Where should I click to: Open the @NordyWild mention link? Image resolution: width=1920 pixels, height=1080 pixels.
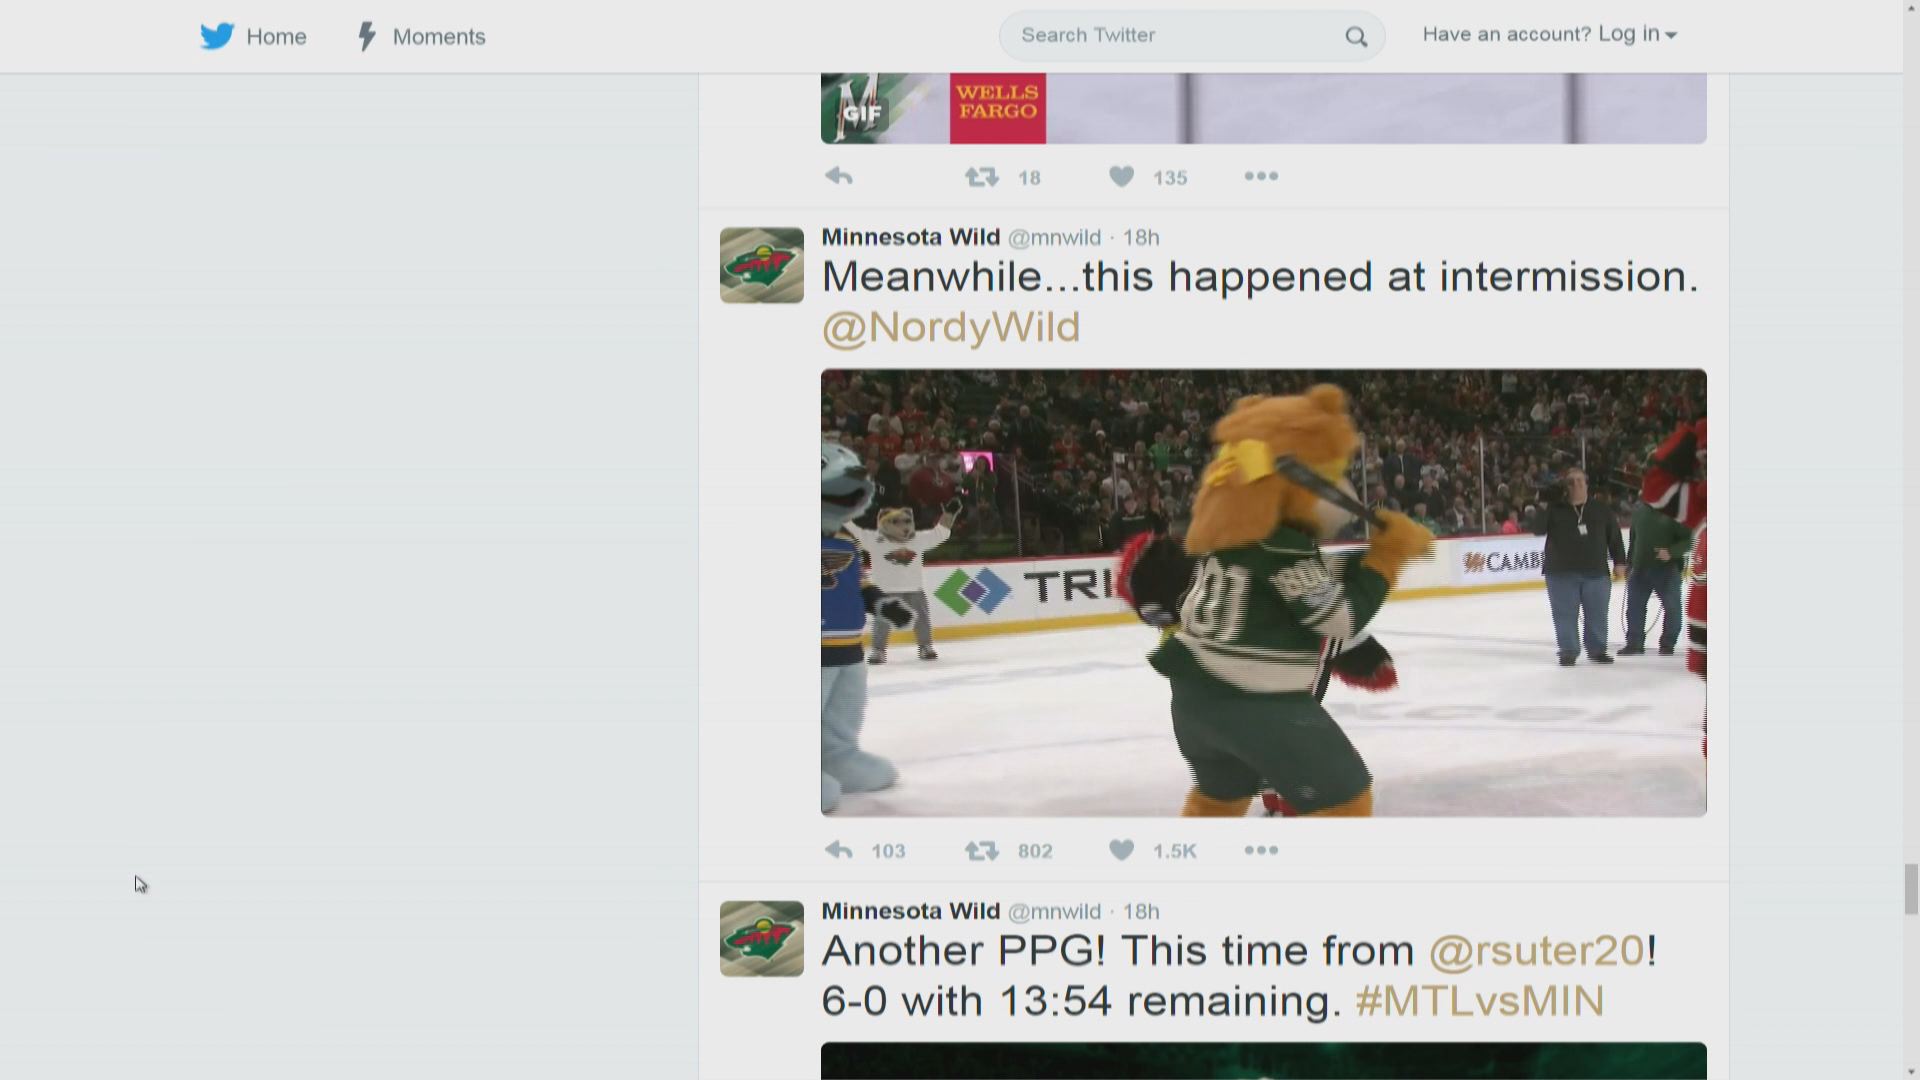click(x=951, y=328)
